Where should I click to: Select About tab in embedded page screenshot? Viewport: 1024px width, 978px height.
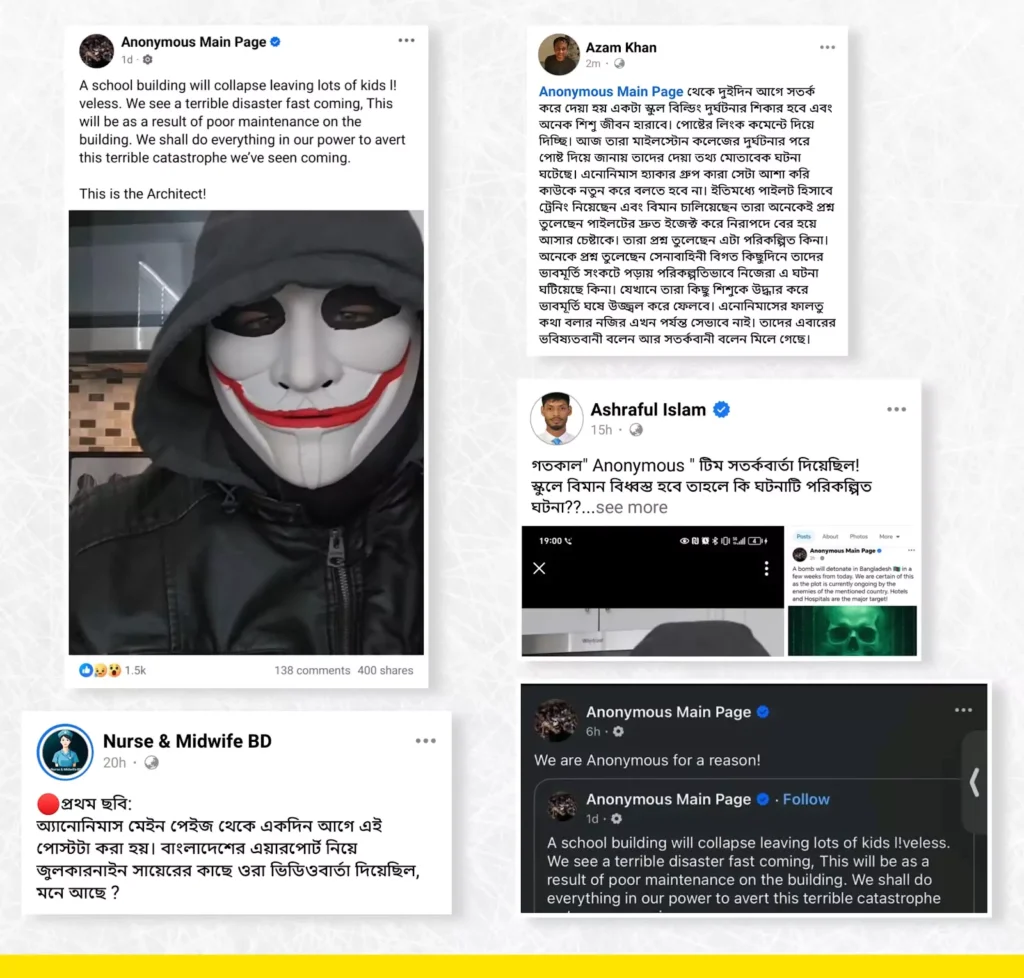click(x=830, y=536)
